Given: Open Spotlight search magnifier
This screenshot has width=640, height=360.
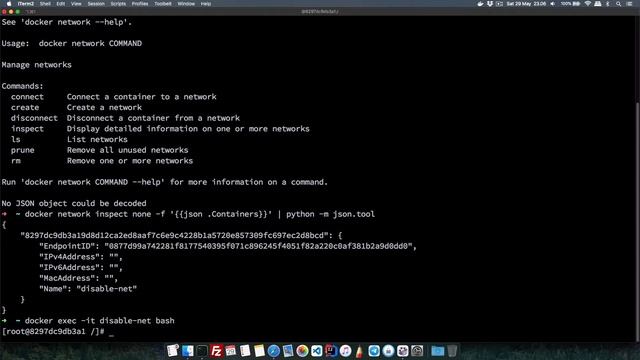Looking at the screenshot, I should coord(619,4).
